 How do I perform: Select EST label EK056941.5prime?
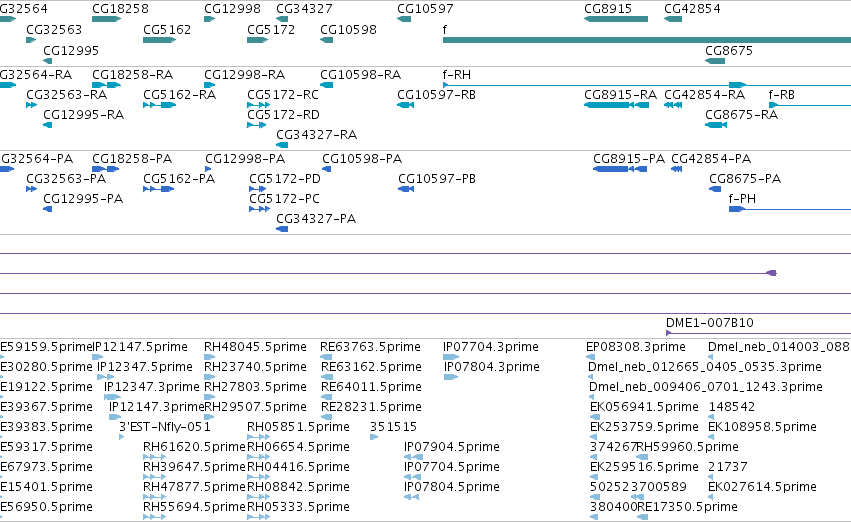point(644,407)
